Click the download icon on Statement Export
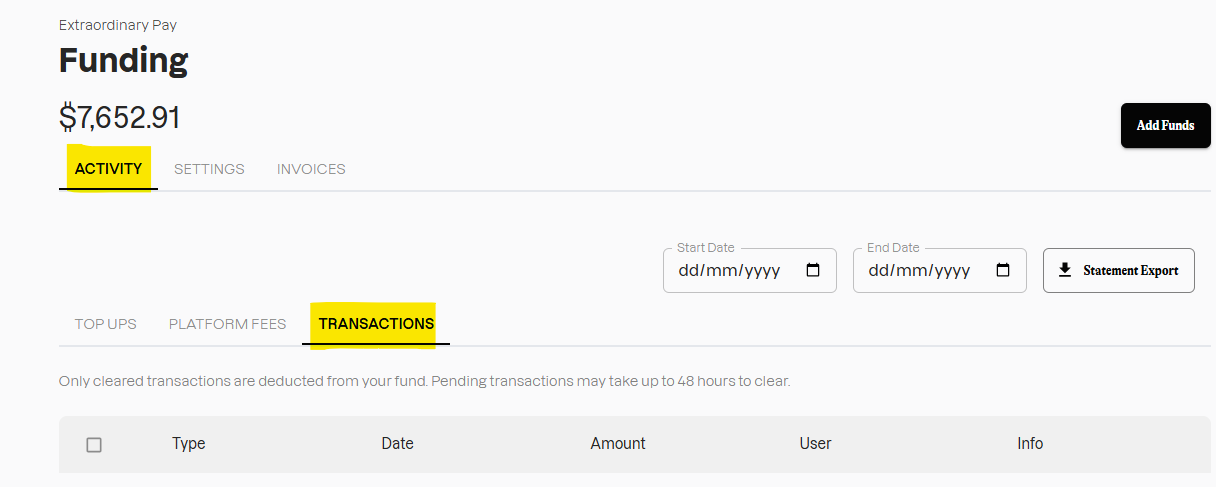 pyautogui.click(x=1065, y=270)
